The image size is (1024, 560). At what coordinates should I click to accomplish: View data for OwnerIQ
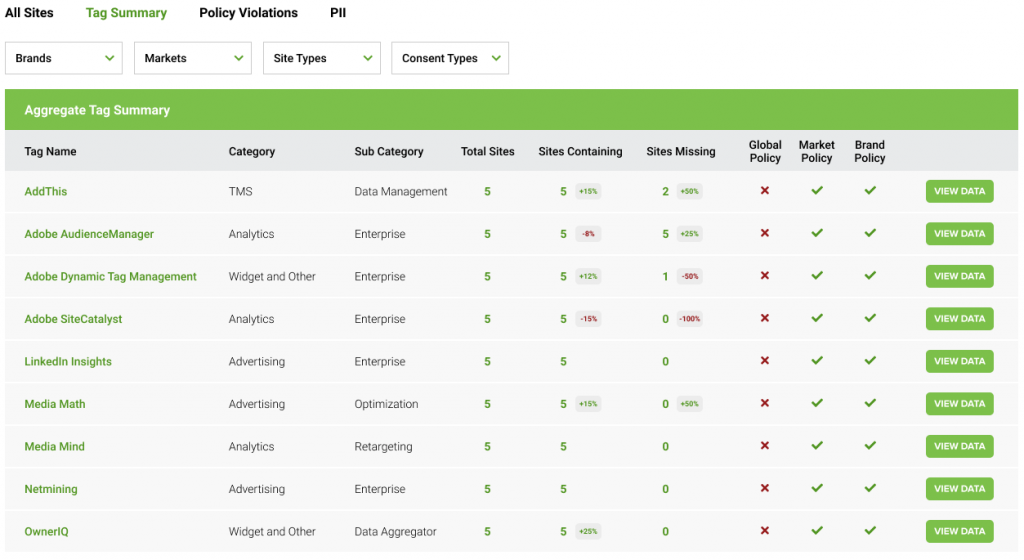coord(959,531)
